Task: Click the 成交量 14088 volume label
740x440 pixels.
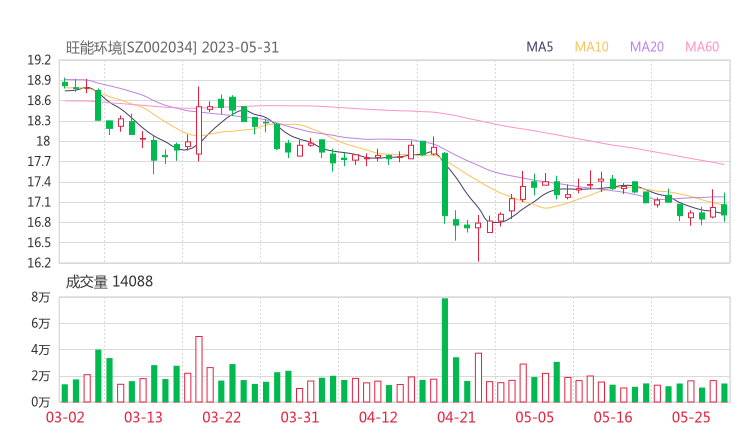Action: [109, 282]
